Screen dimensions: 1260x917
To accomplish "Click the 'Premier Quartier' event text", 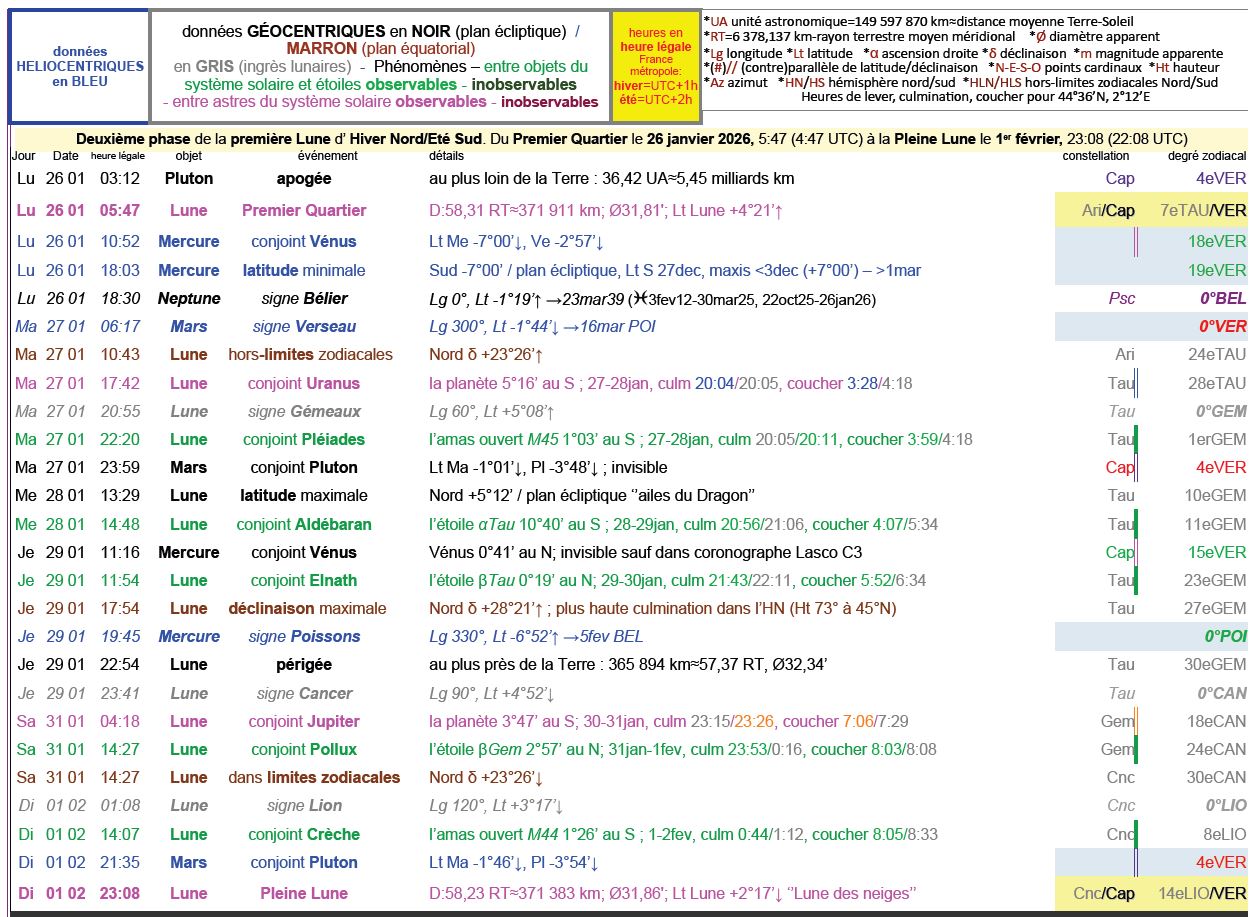I will [x=304, y=210].
